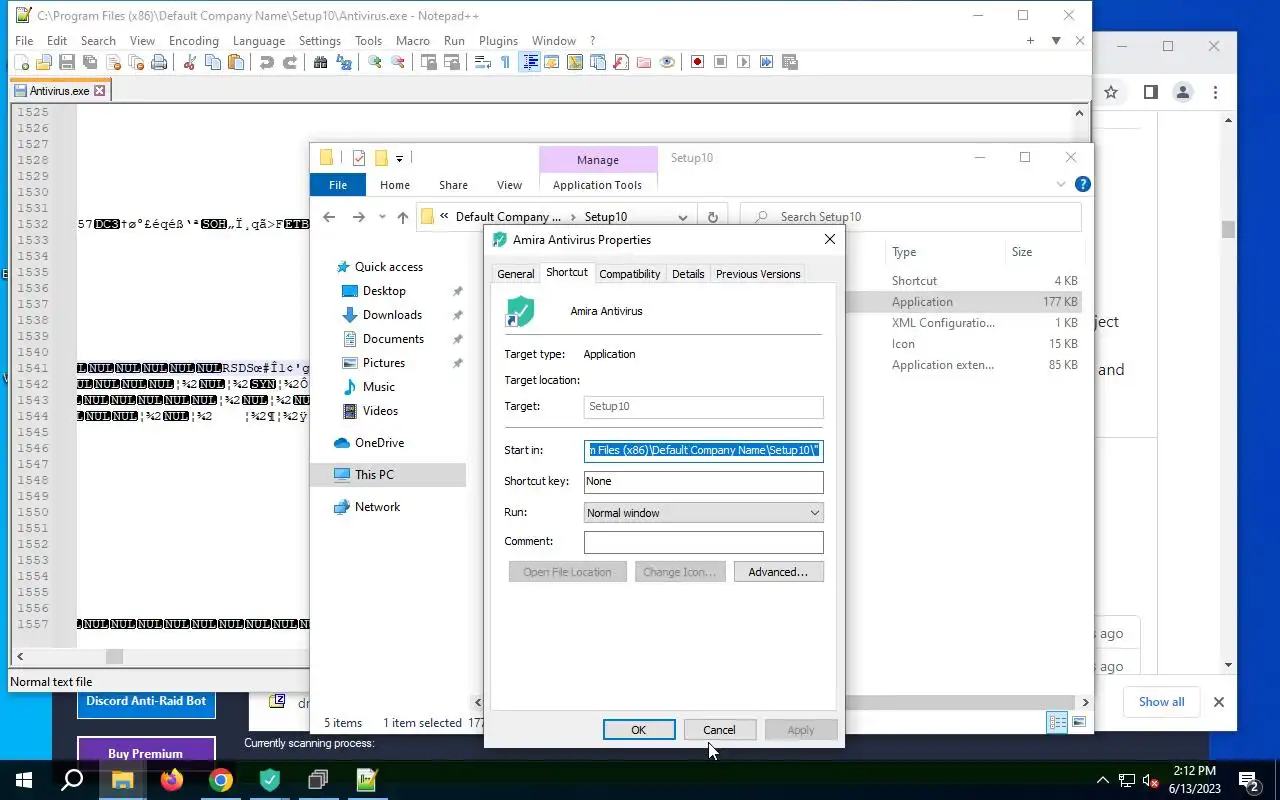Image resolution: width=1280 pixels, height=800 pixels.
Task: Toggle Show all characters pilcrow icon
Action: pyautogui.click(x=505, y=62)
